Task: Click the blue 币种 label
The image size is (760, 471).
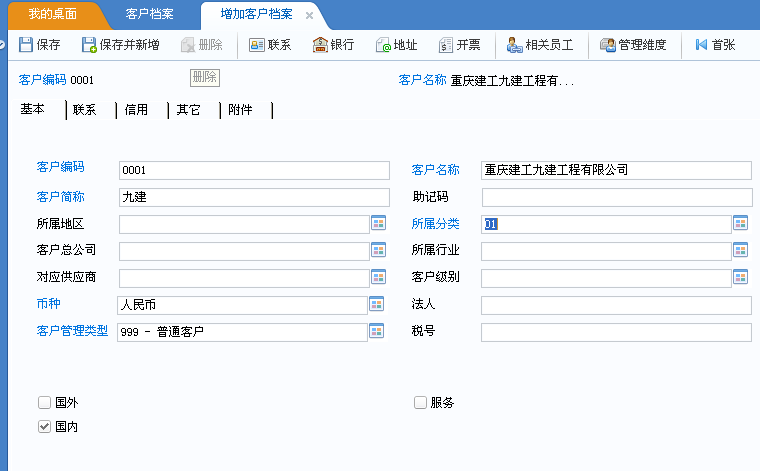Action: [48, 304]
